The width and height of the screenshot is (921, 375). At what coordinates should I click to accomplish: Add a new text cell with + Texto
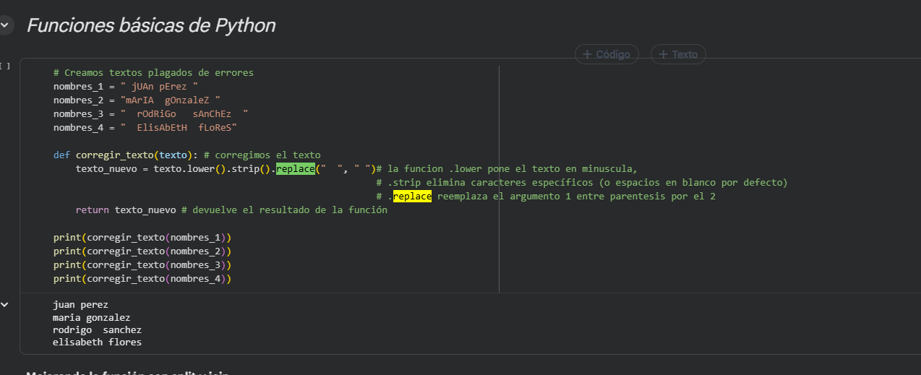(678, 55)
